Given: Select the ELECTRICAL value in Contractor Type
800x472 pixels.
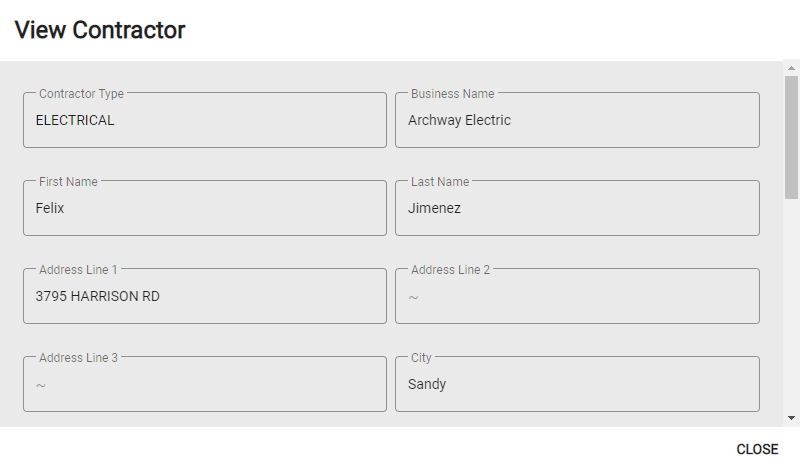Looking at the screenshot, I should (75, 120).
